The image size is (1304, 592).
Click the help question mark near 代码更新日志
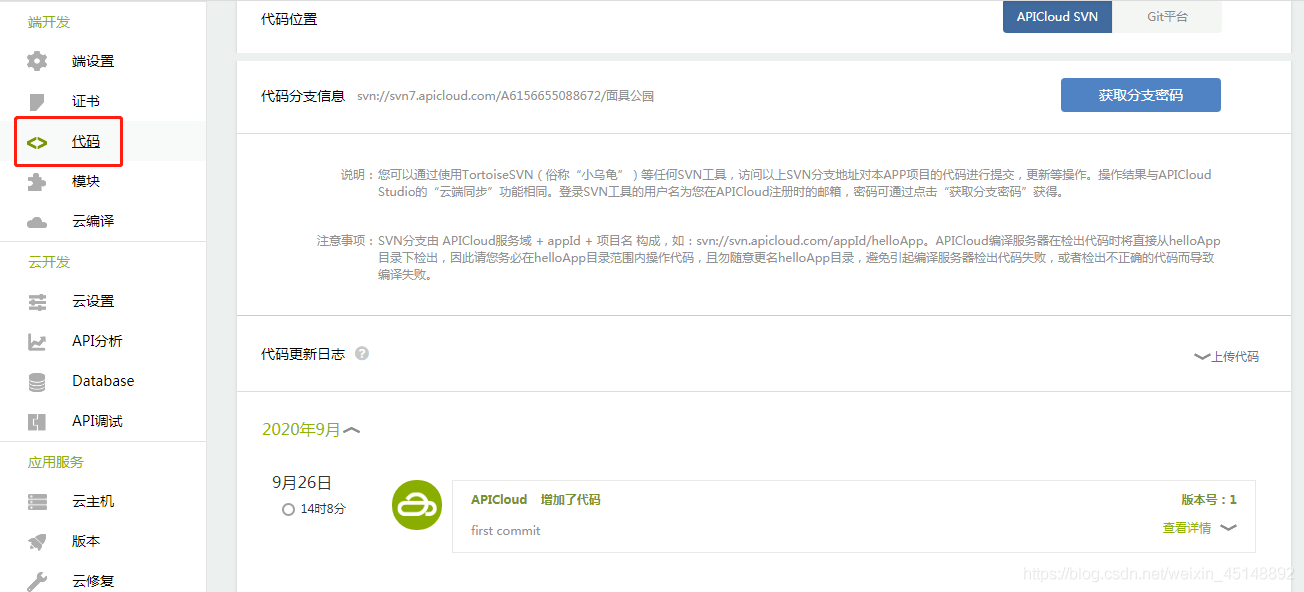point(362,353)
